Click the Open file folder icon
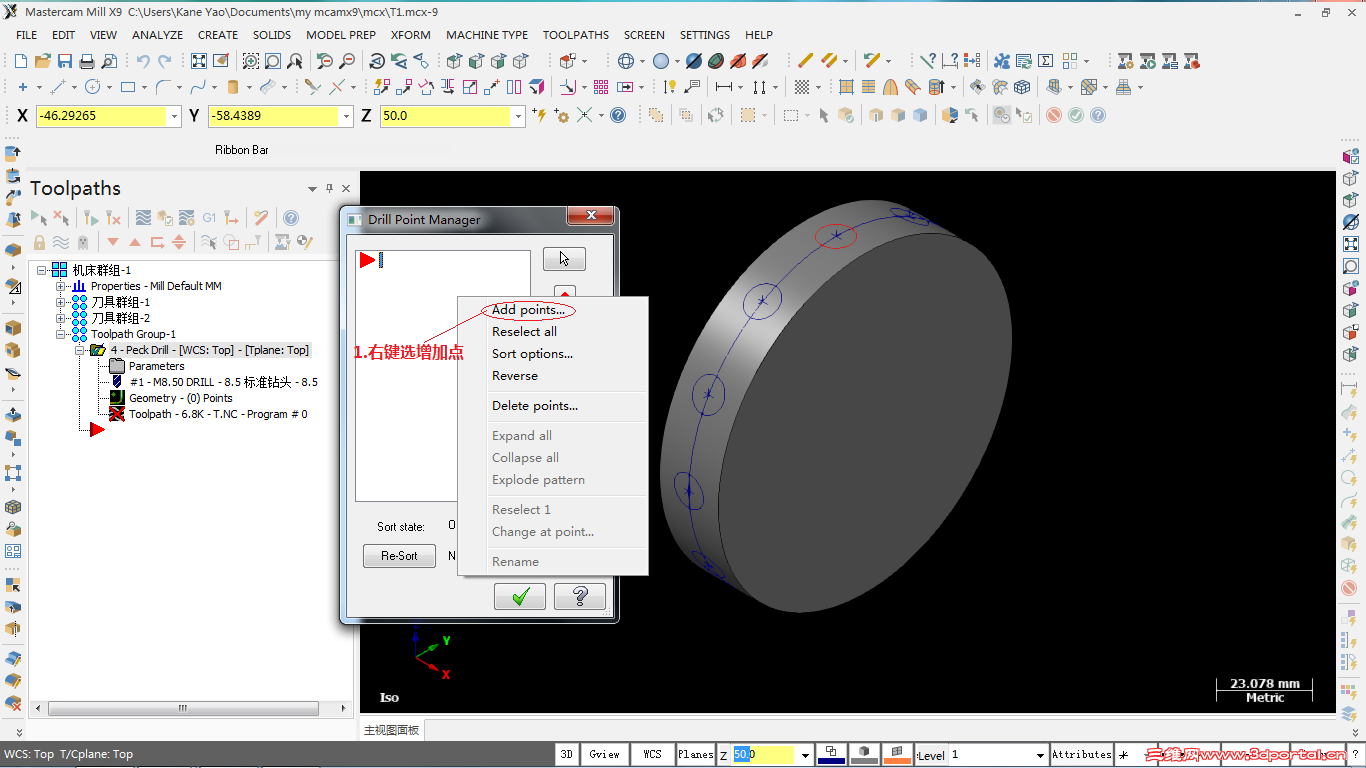Image resolution: width=1366 pixels, height=768 pixels. [43, 61]
